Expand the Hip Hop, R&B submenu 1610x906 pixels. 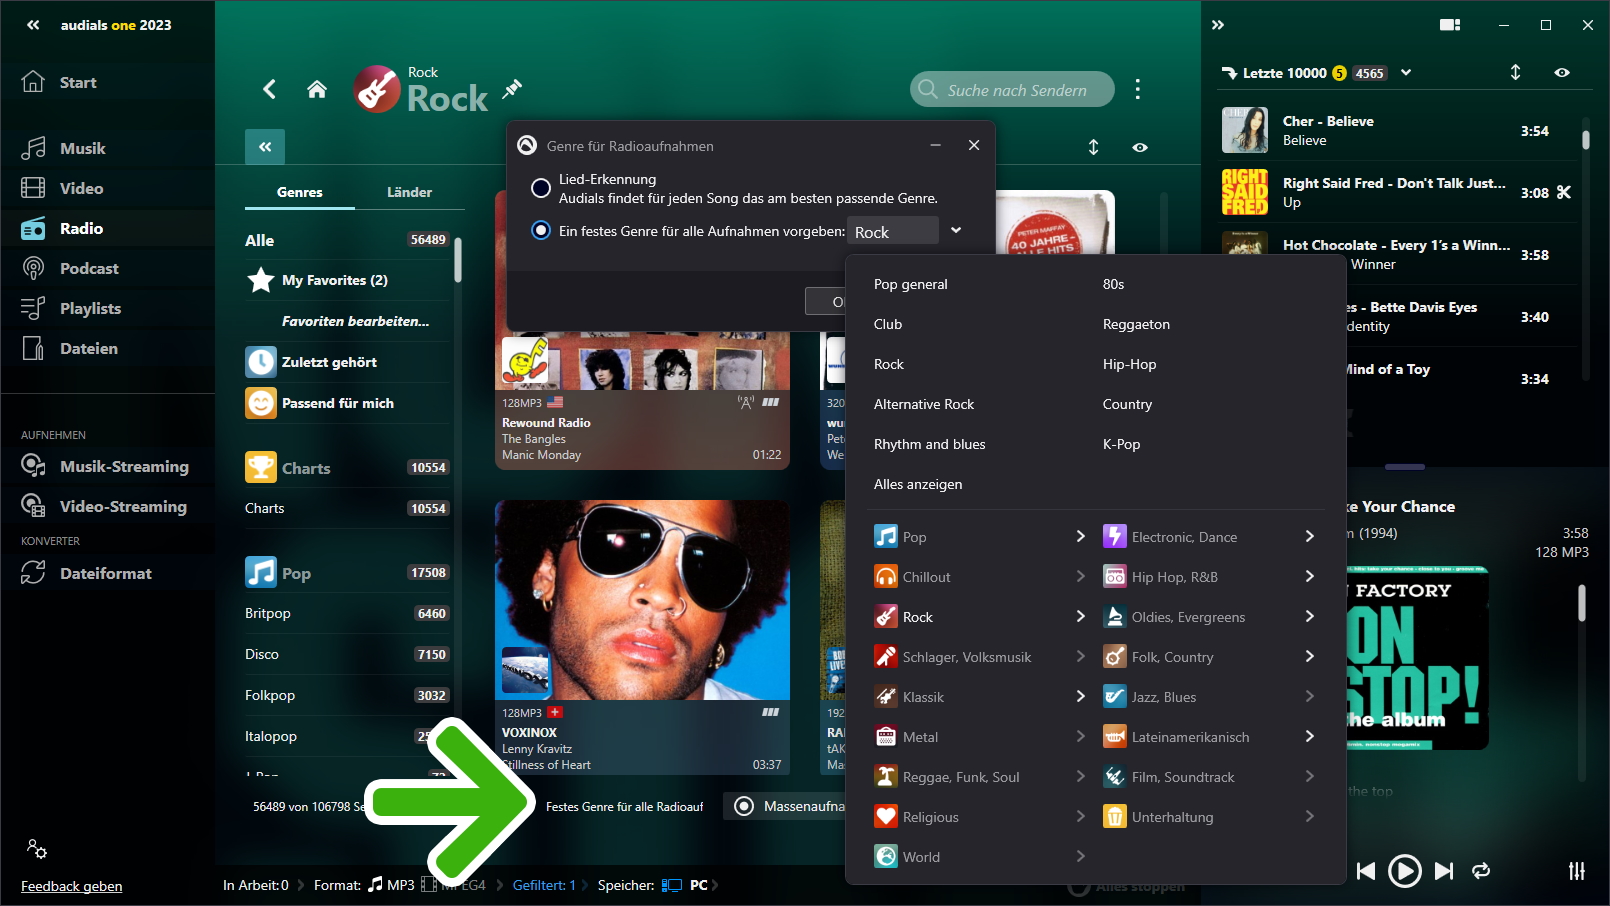[x=1309, y=576]
